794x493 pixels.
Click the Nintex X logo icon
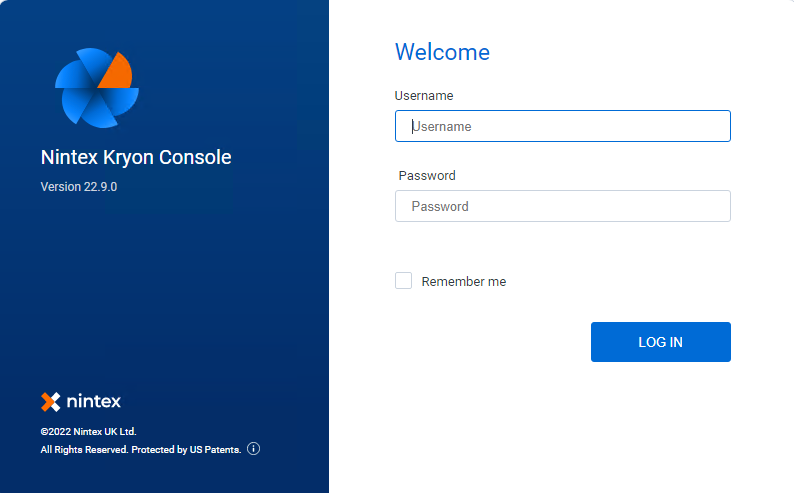[x=50, y=402]
